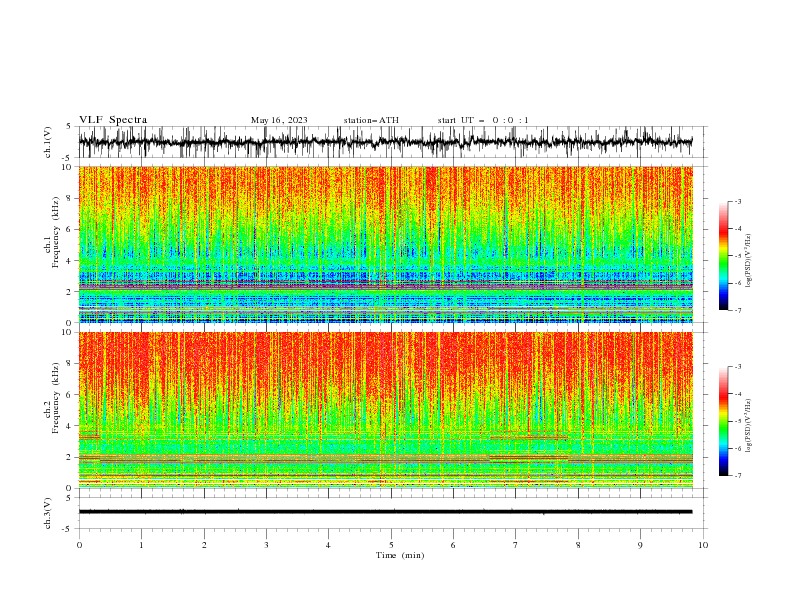Image resolution: width=792 pixels, height=612 pixels.
Task: Click the 'ch.3(V)' axis label
Action: pos(48,513)
